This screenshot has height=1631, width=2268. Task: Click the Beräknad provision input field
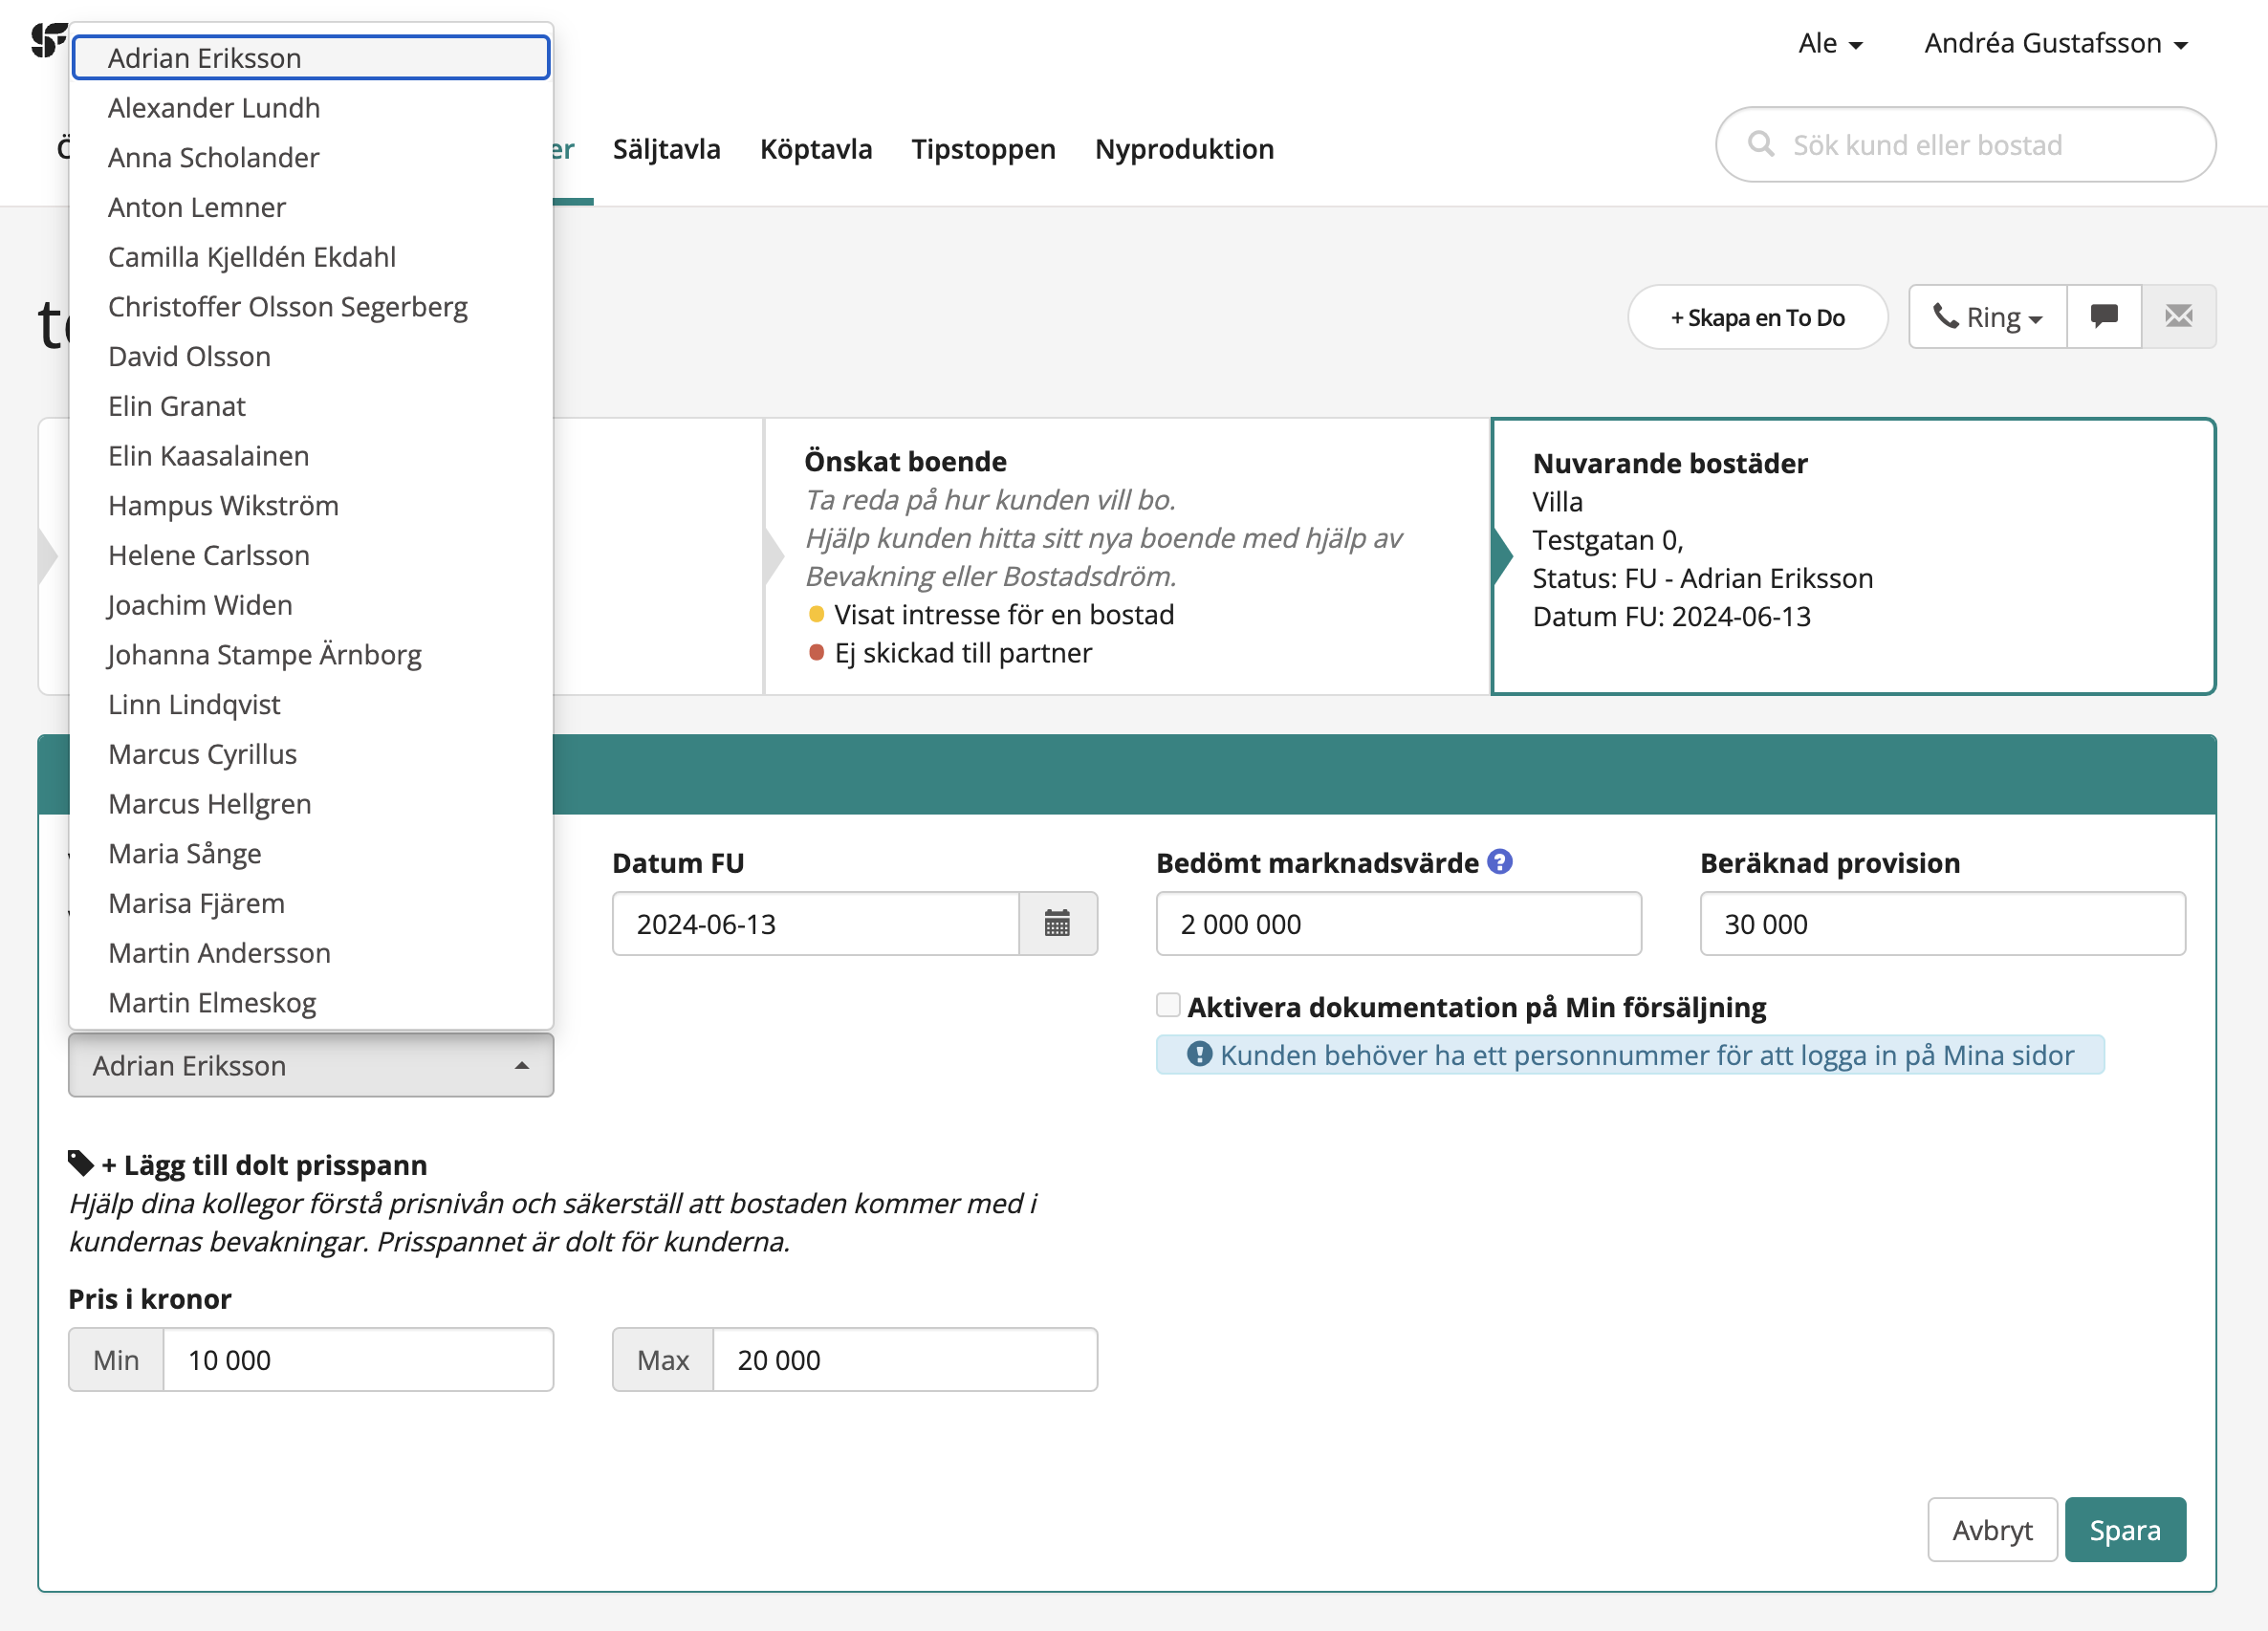tap(1942, 923)
